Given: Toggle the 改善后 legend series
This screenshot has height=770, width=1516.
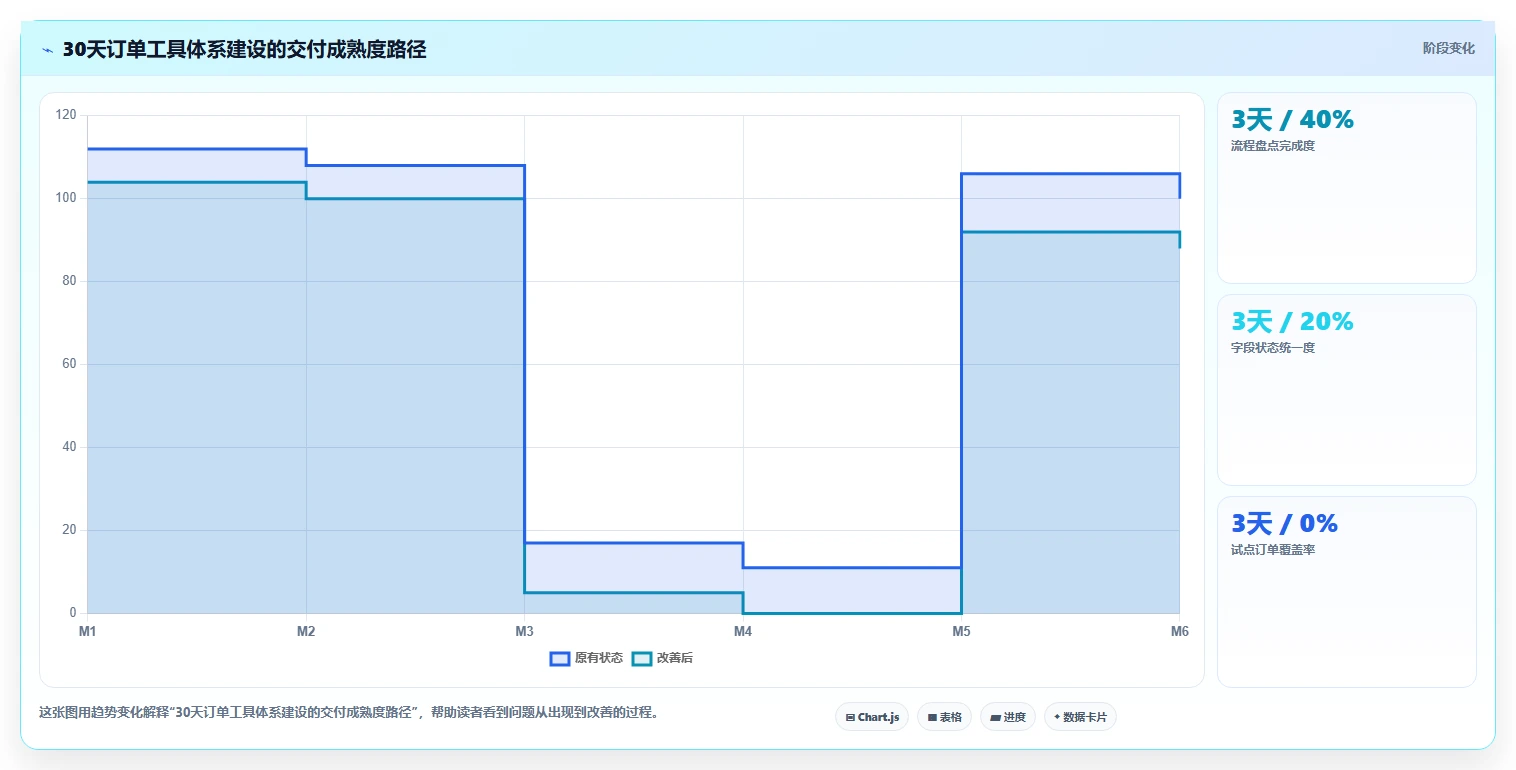Looking at the screenshot, I should 662,658.
